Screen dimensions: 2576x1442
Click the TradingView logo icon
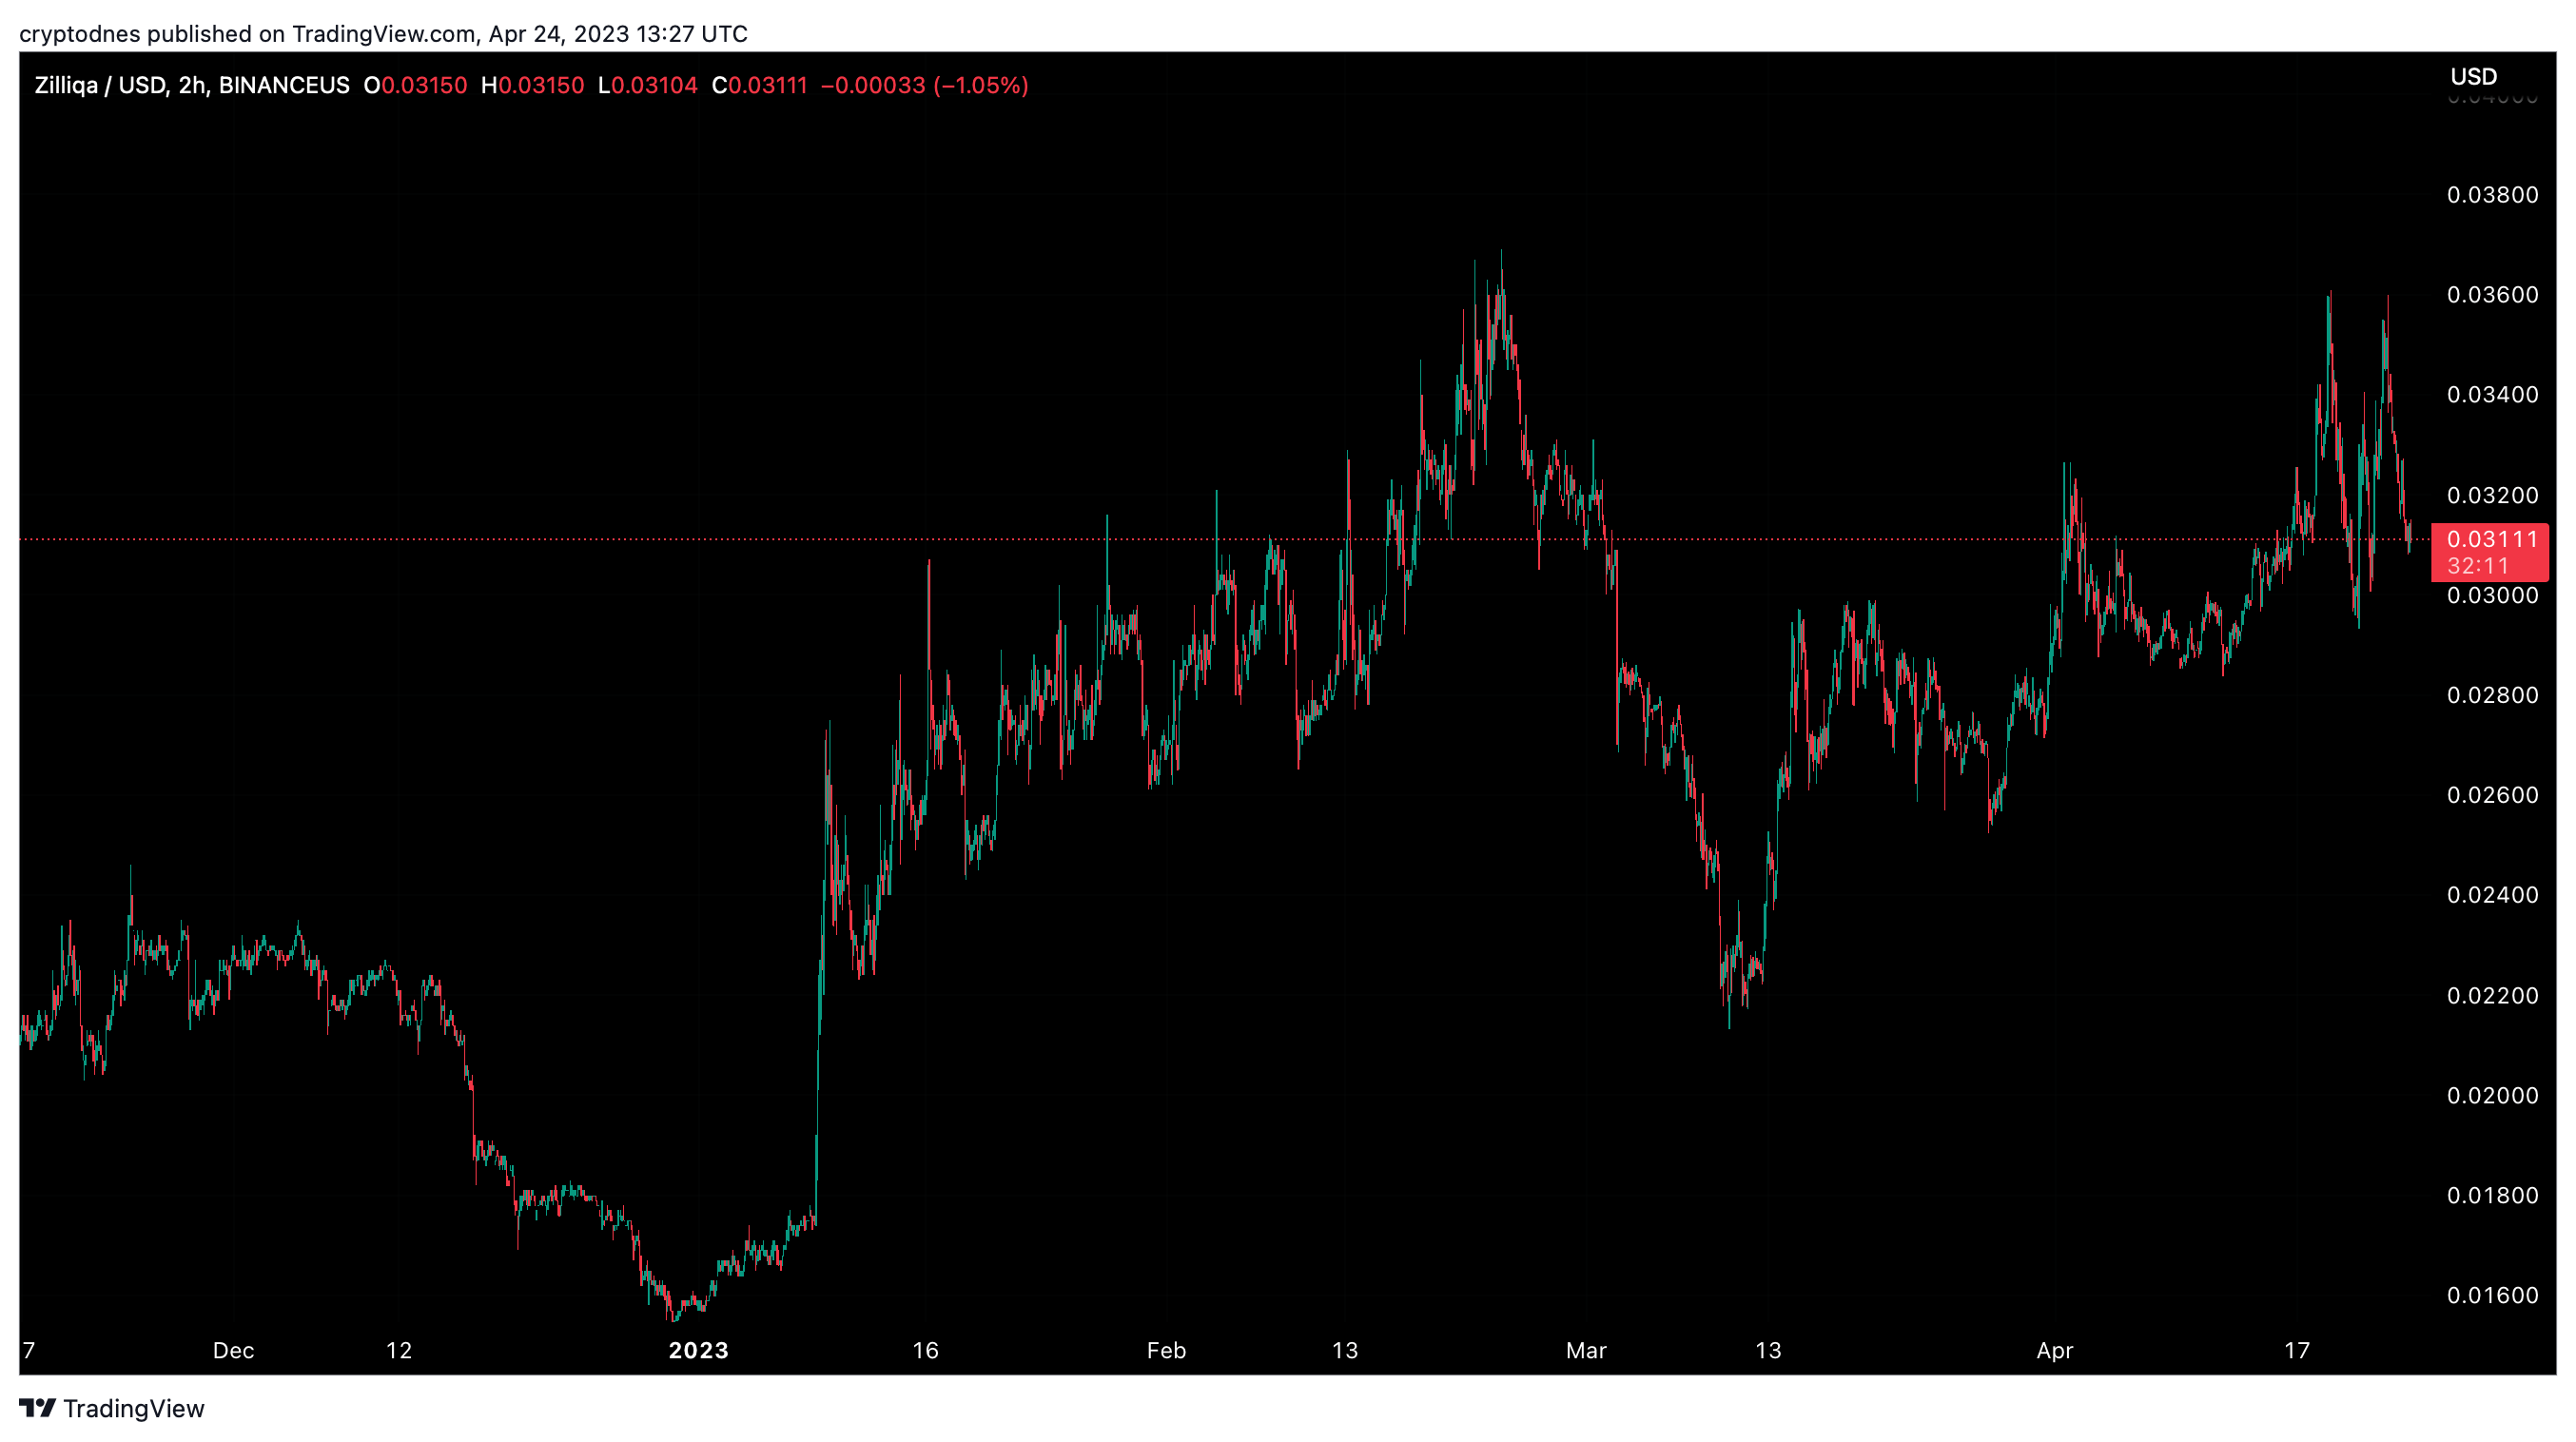tap(37, 1408)
